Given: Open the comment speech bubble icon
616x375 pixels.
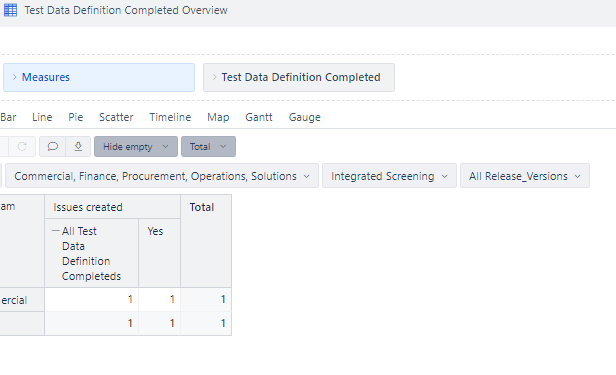Looking at the screenshot, I should (x=53, y=146).
